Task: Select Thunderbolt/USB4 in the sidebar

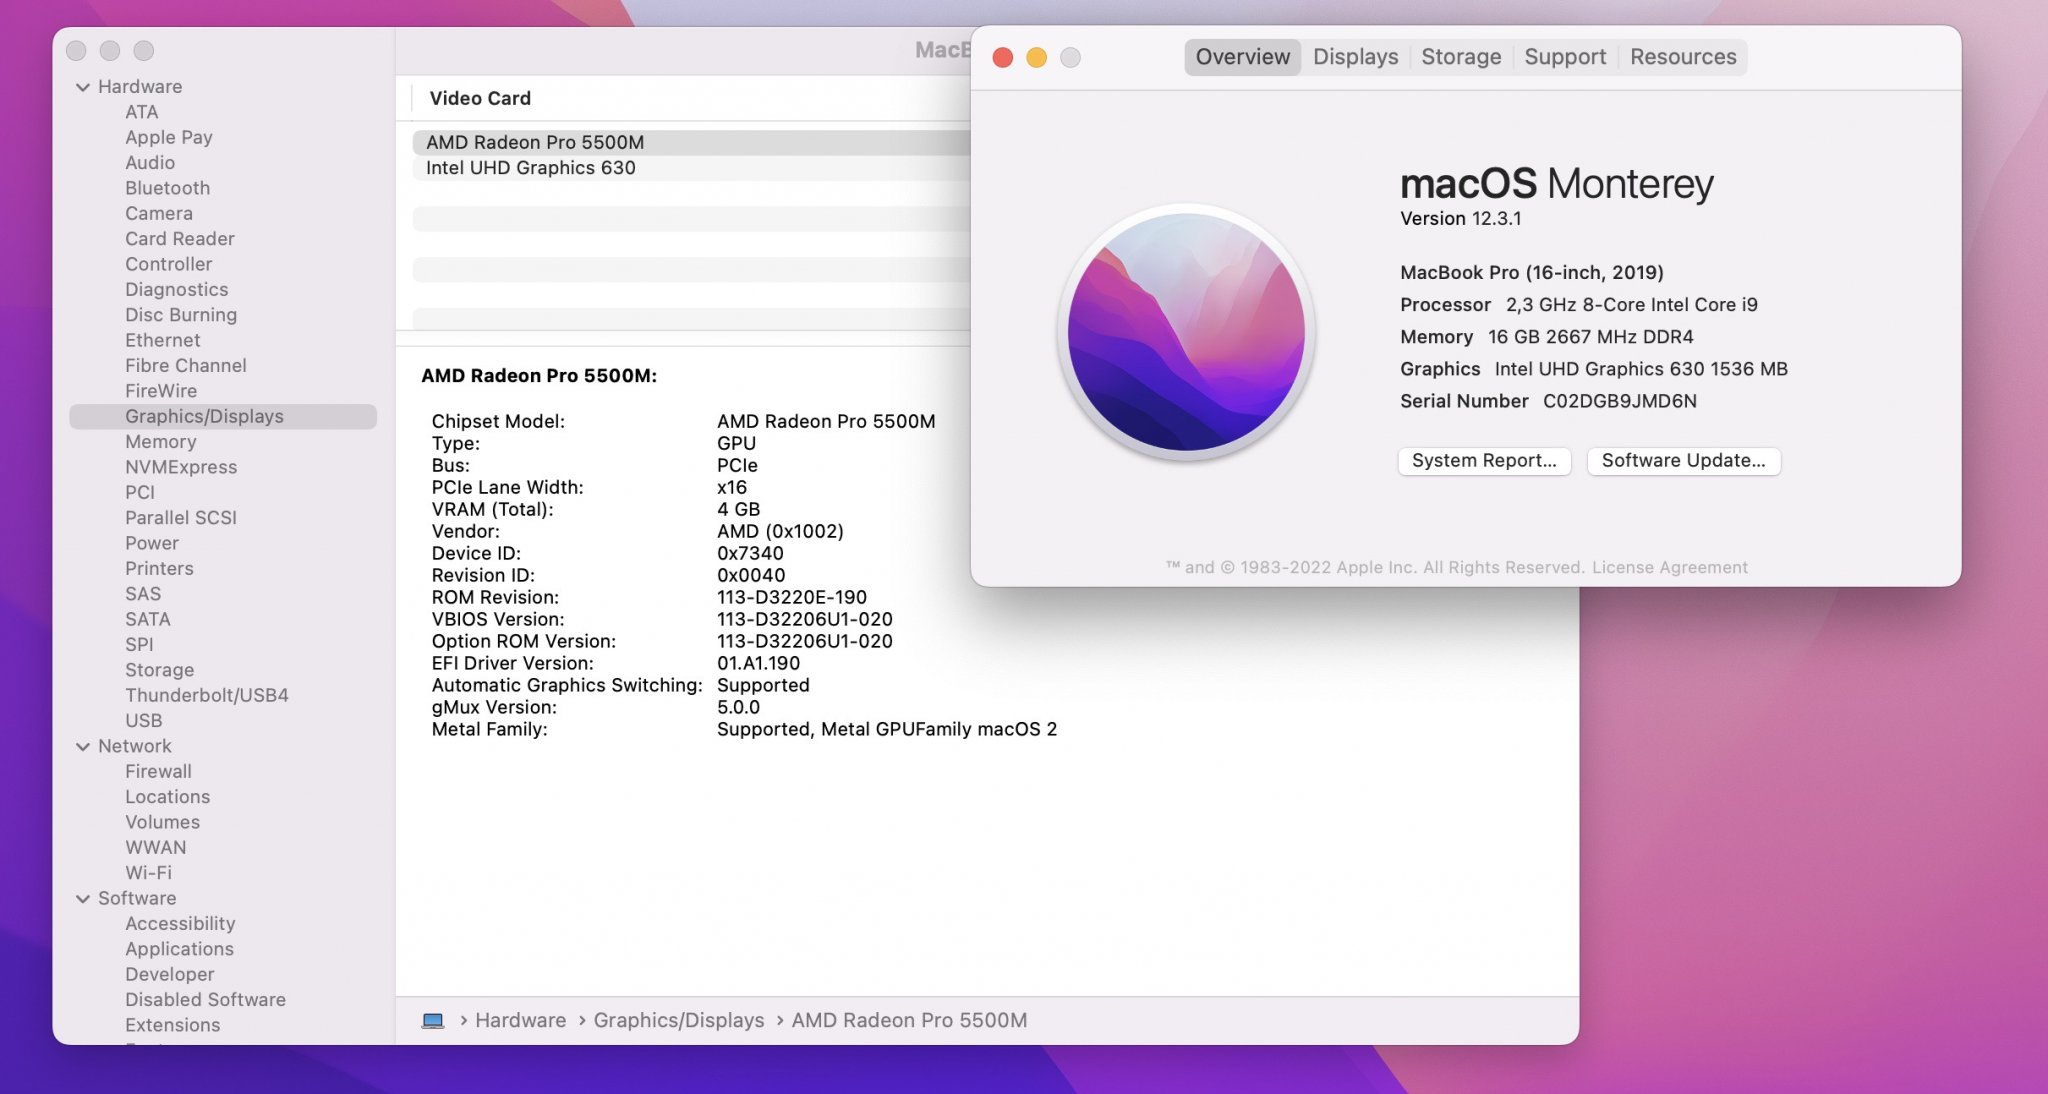Action: click(207, 696)
